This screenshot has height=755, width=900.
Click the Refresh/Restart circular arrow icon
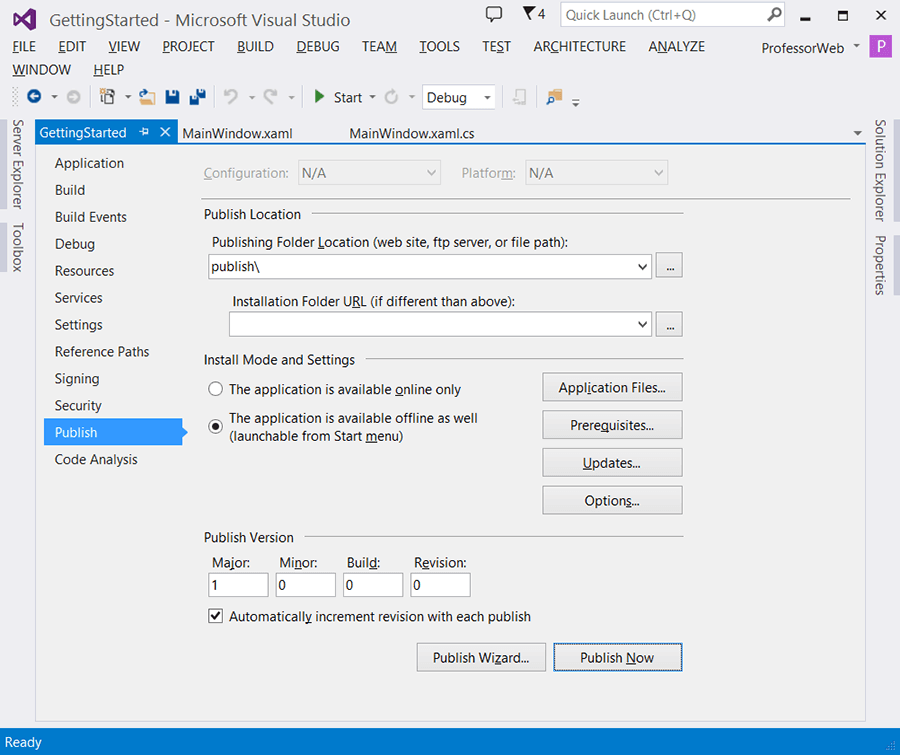click(391, 97)
